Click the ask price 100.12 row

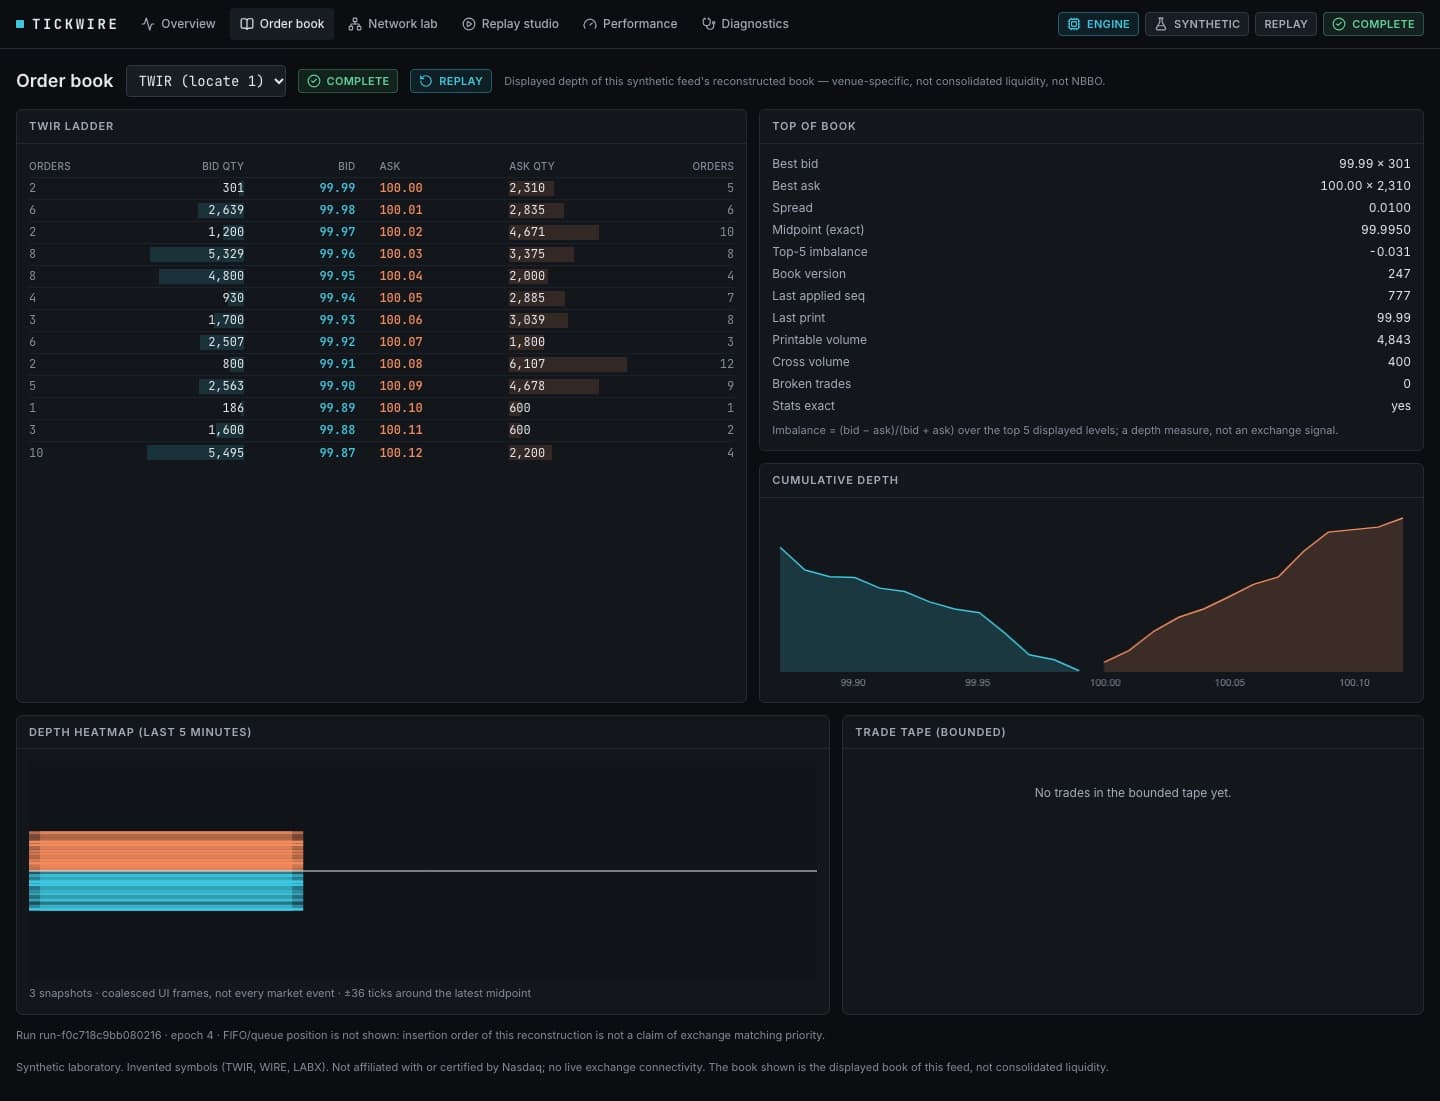click(x=401, y=453)
